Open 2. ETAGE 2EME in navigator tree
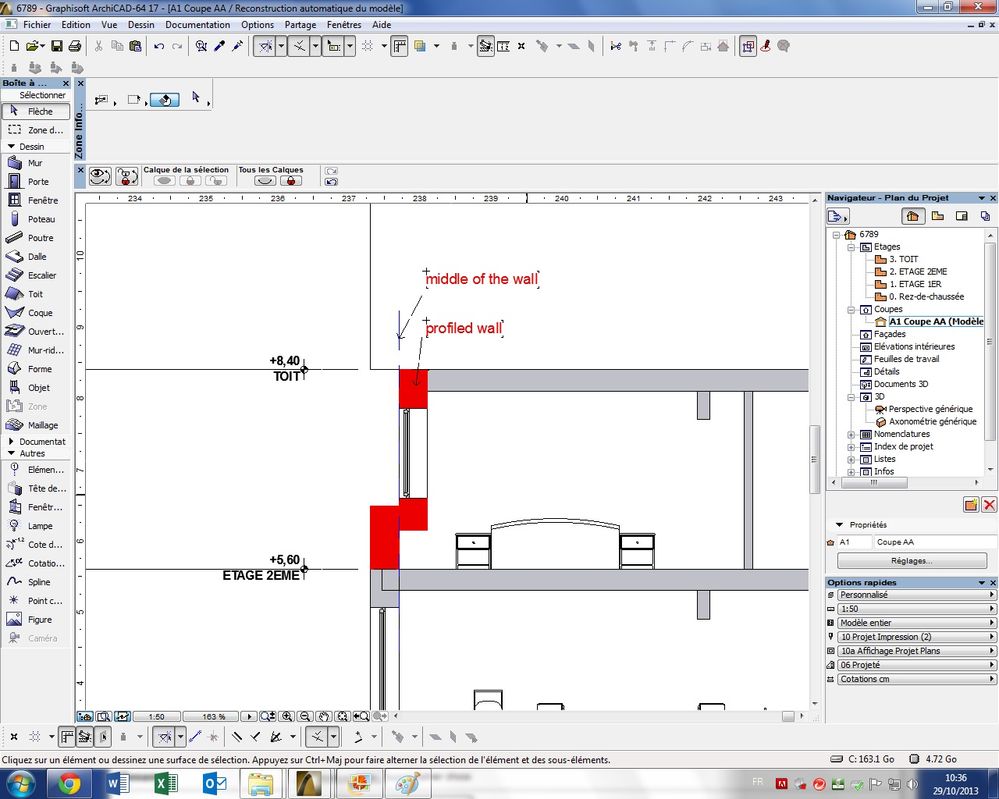 point(918,272)
